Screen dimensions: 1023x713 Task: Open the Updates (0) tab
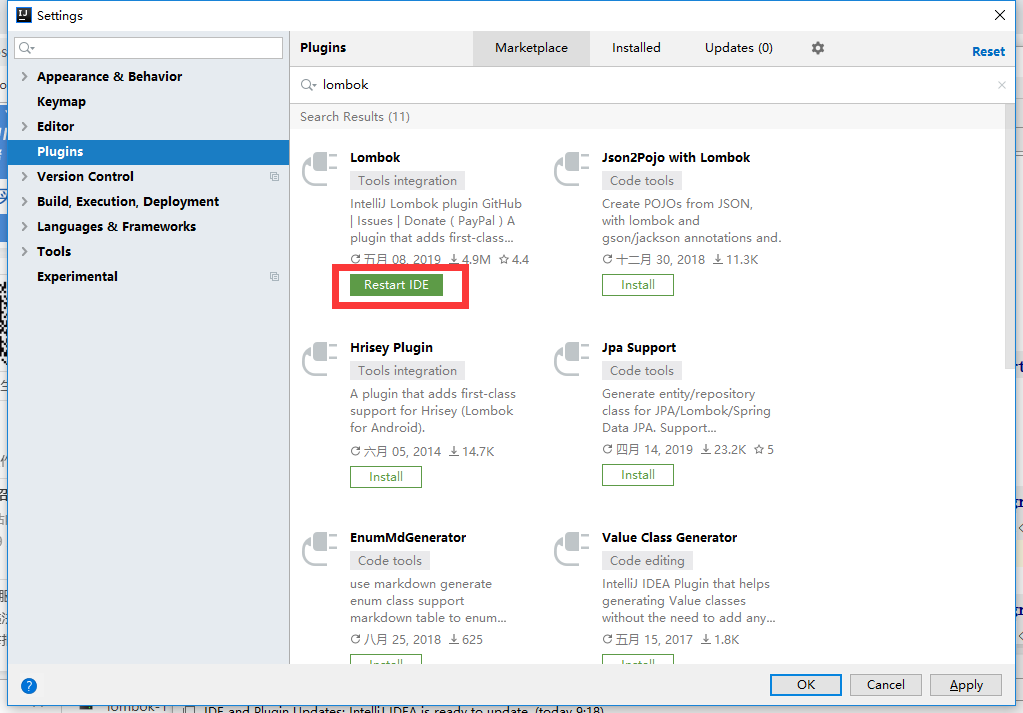(x=739, y=48)
